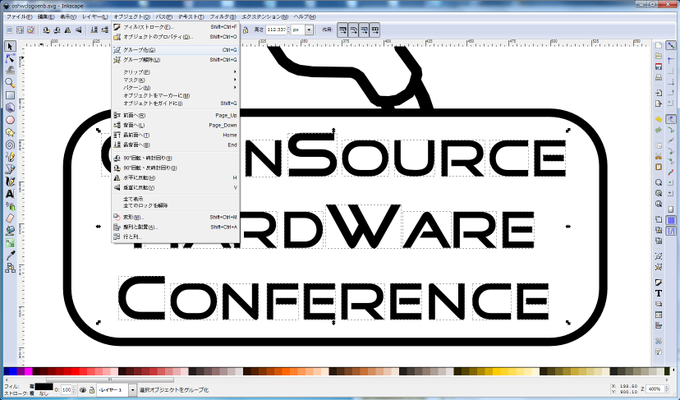
Task: Click the Undo yellow arrow icon
Action: pyautogui.click(x=658, y=119)
